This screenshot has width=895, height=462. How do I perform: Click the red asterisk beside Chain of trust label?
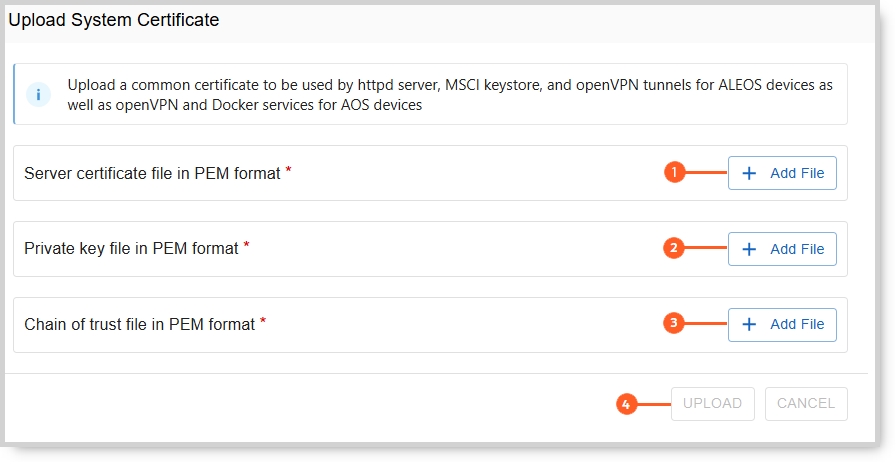263,321
